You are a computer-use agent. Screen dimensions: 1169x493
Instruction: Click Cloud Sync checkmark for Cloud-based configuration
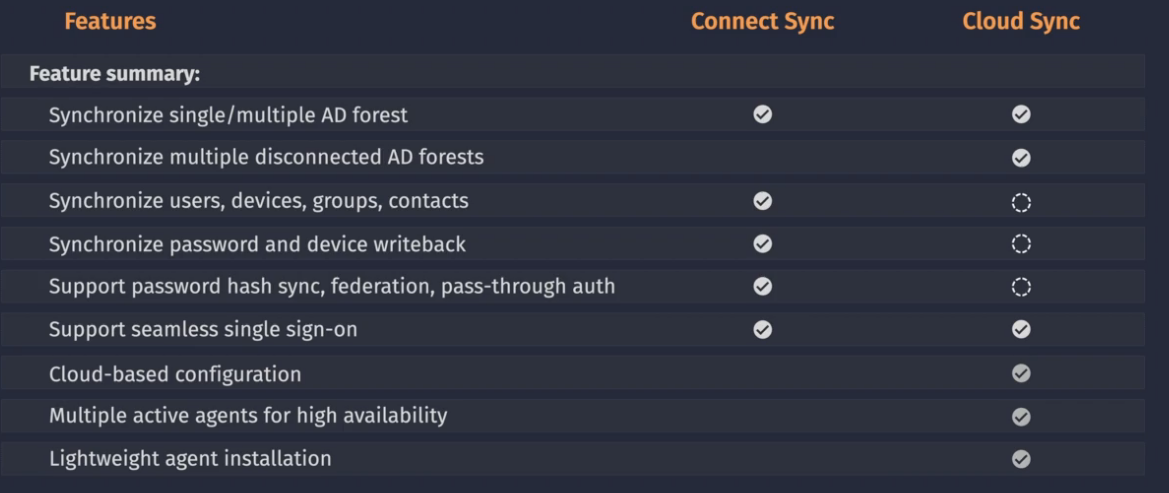1021,374
